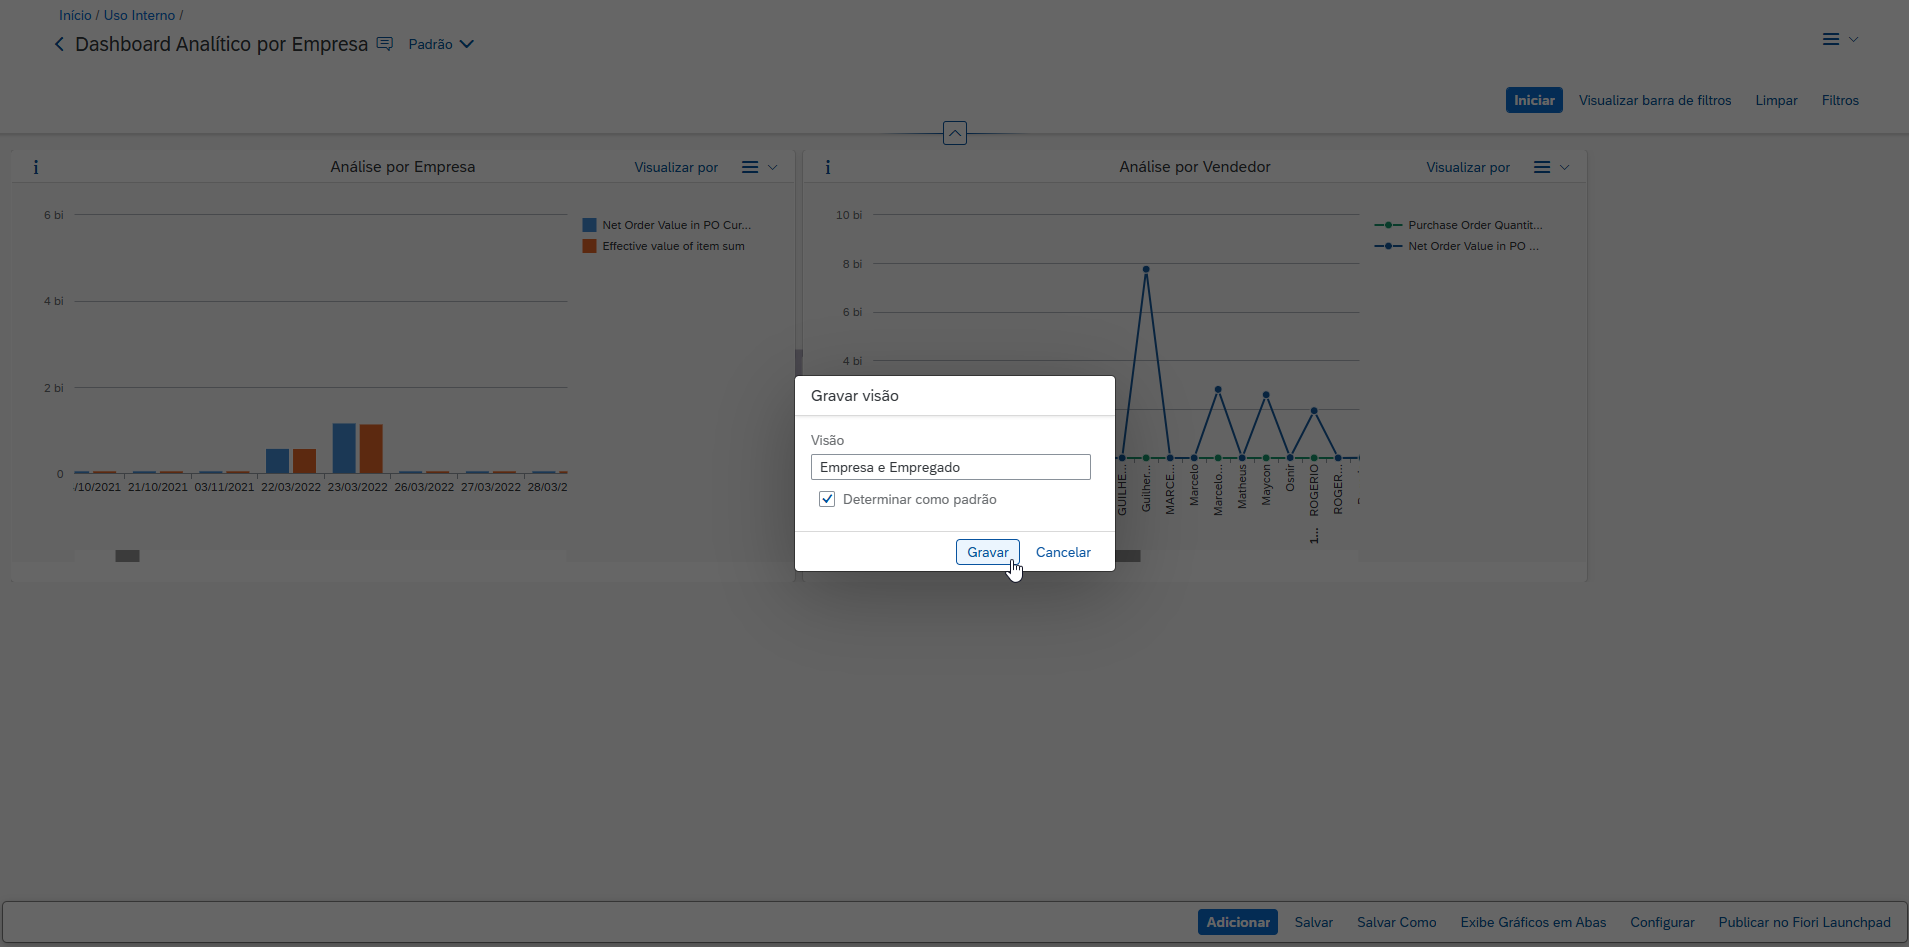Cancel the Gravar visão dialog
Image resolution: width=1909 pixels, height=947 pixels.
click(1062, 552)
